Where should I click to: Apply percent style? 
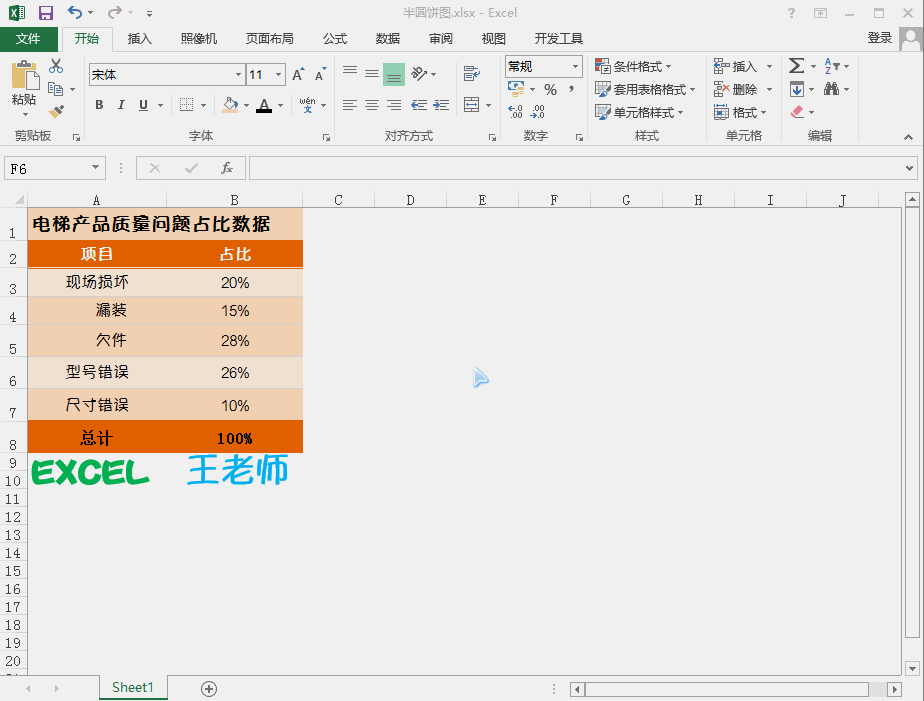tap(550, 90)
